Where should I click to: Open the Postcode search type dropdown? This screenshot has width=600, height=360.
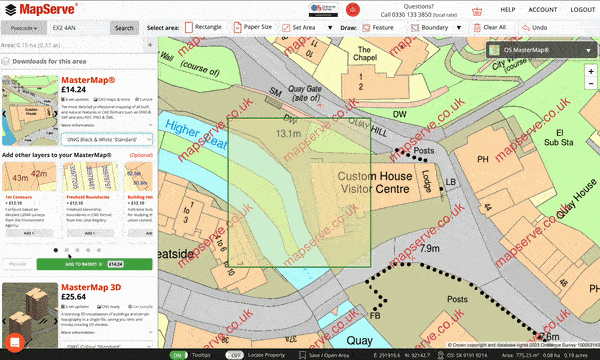tap(24, 28)
